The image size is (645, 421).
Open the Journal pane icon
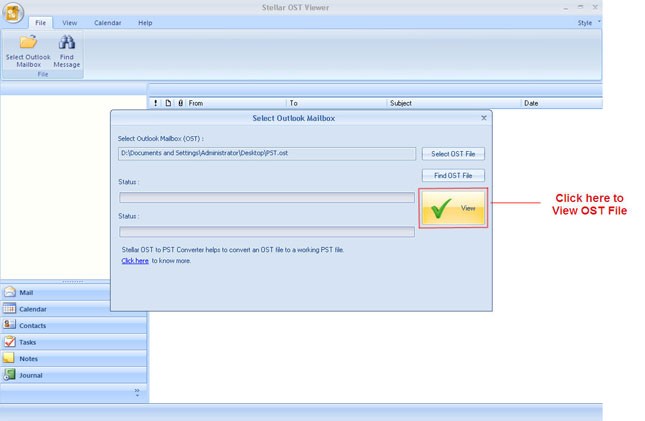click(x=9, y=374)
